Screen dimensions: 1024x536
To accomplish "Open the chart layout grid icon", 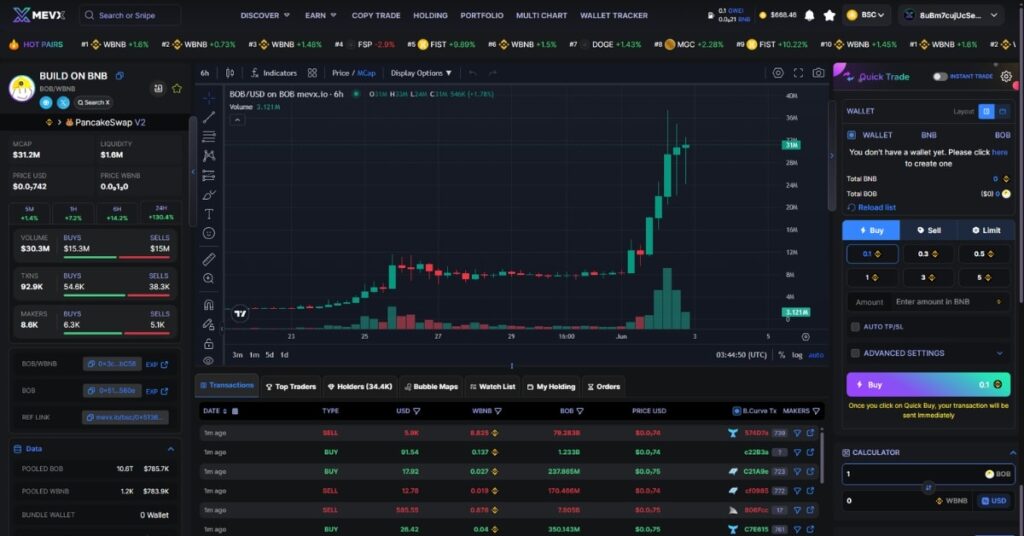I will (x=312, y=73).
